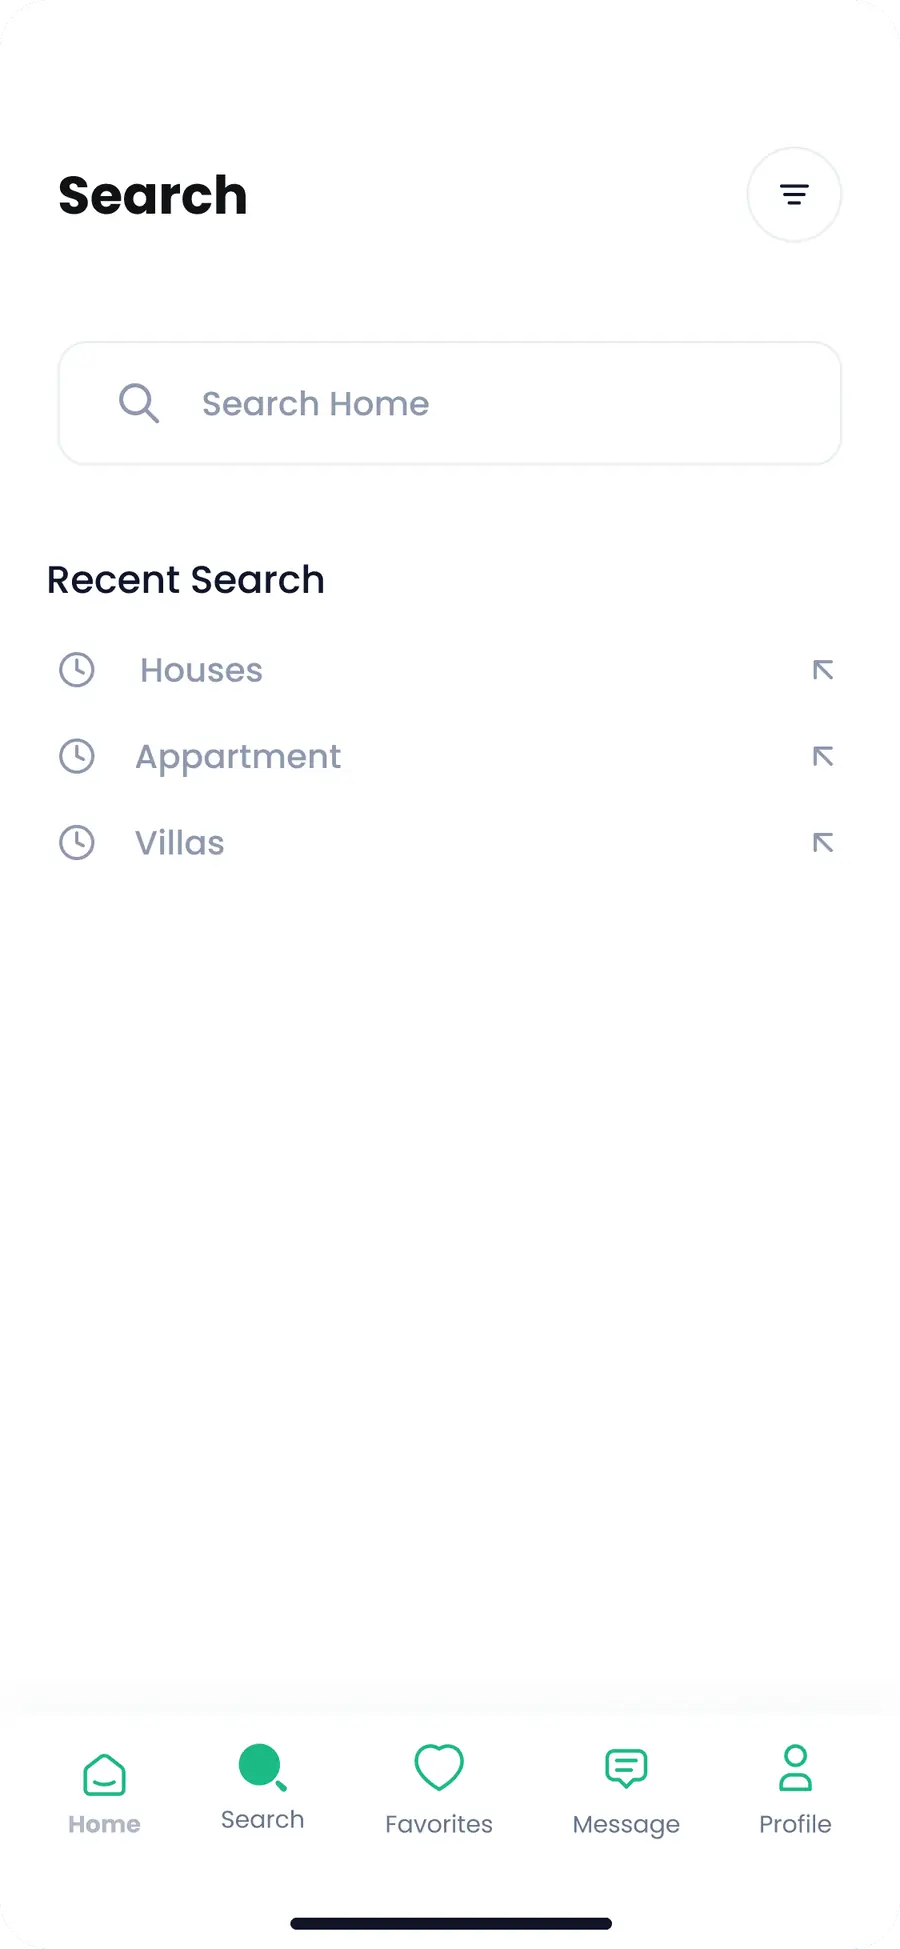This screenshot has width=900, height=1949.
Task: Choose the Houses recent search
Action: click(x=201, y=670)
